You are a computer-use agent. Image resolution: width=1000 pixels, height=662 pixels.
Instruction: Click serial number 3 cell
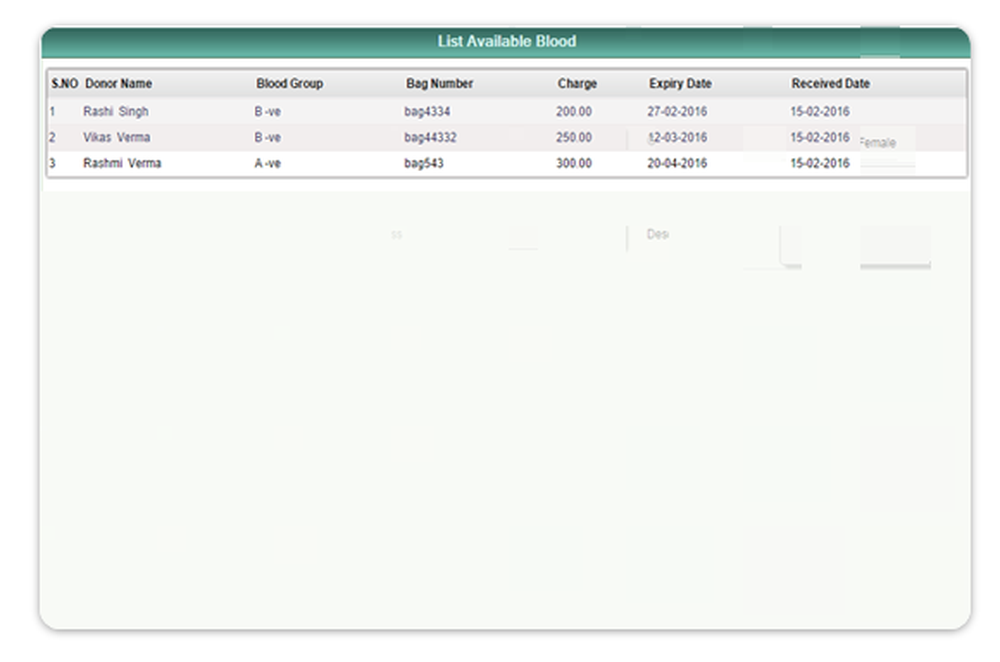coord(52,163)
